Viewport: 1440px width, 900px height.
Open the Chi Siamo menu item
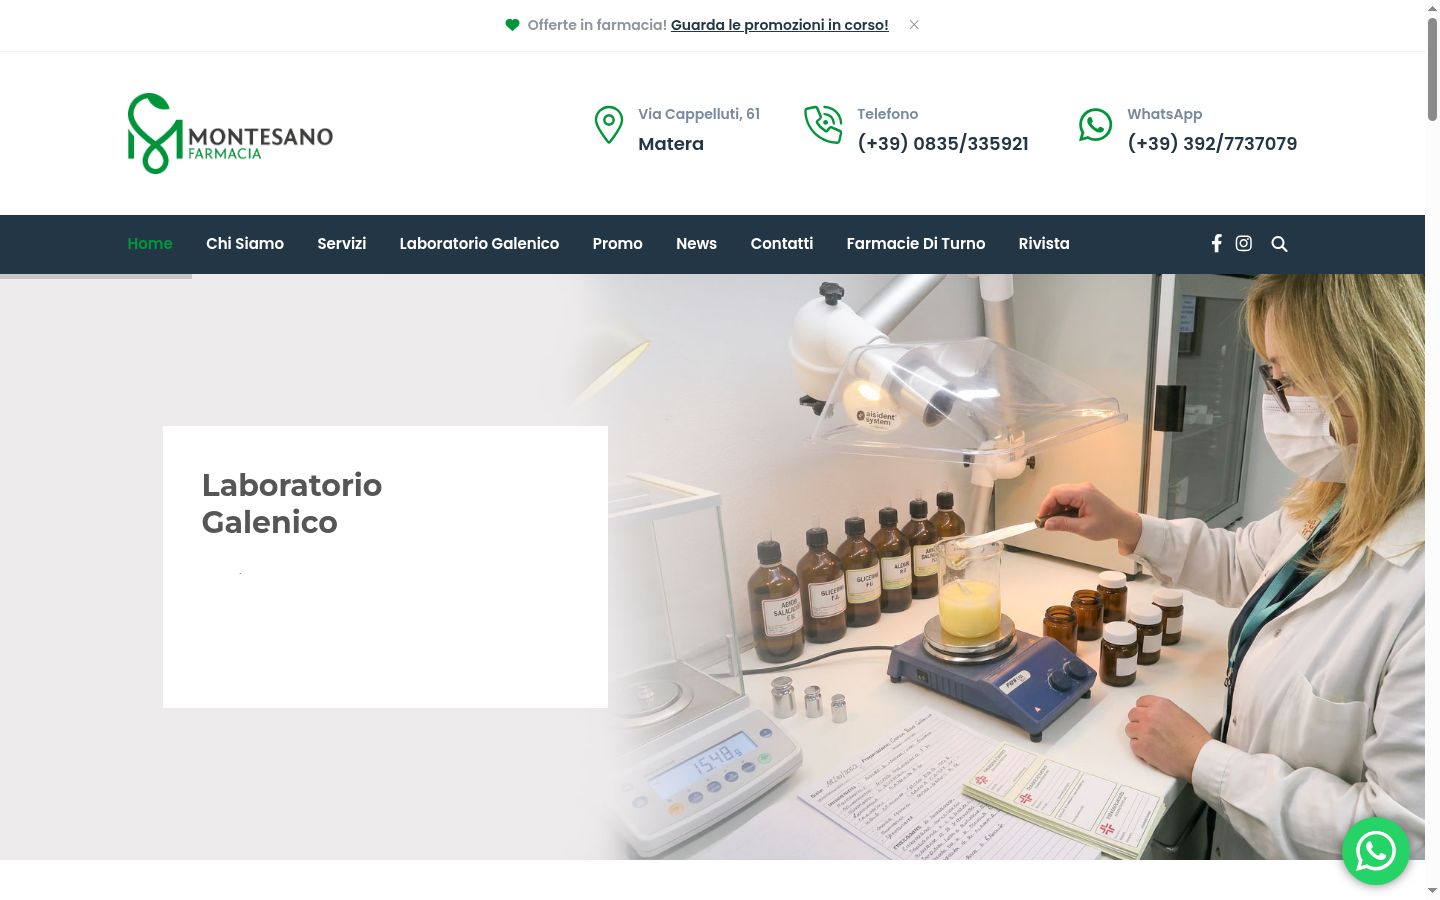point(245,243)
